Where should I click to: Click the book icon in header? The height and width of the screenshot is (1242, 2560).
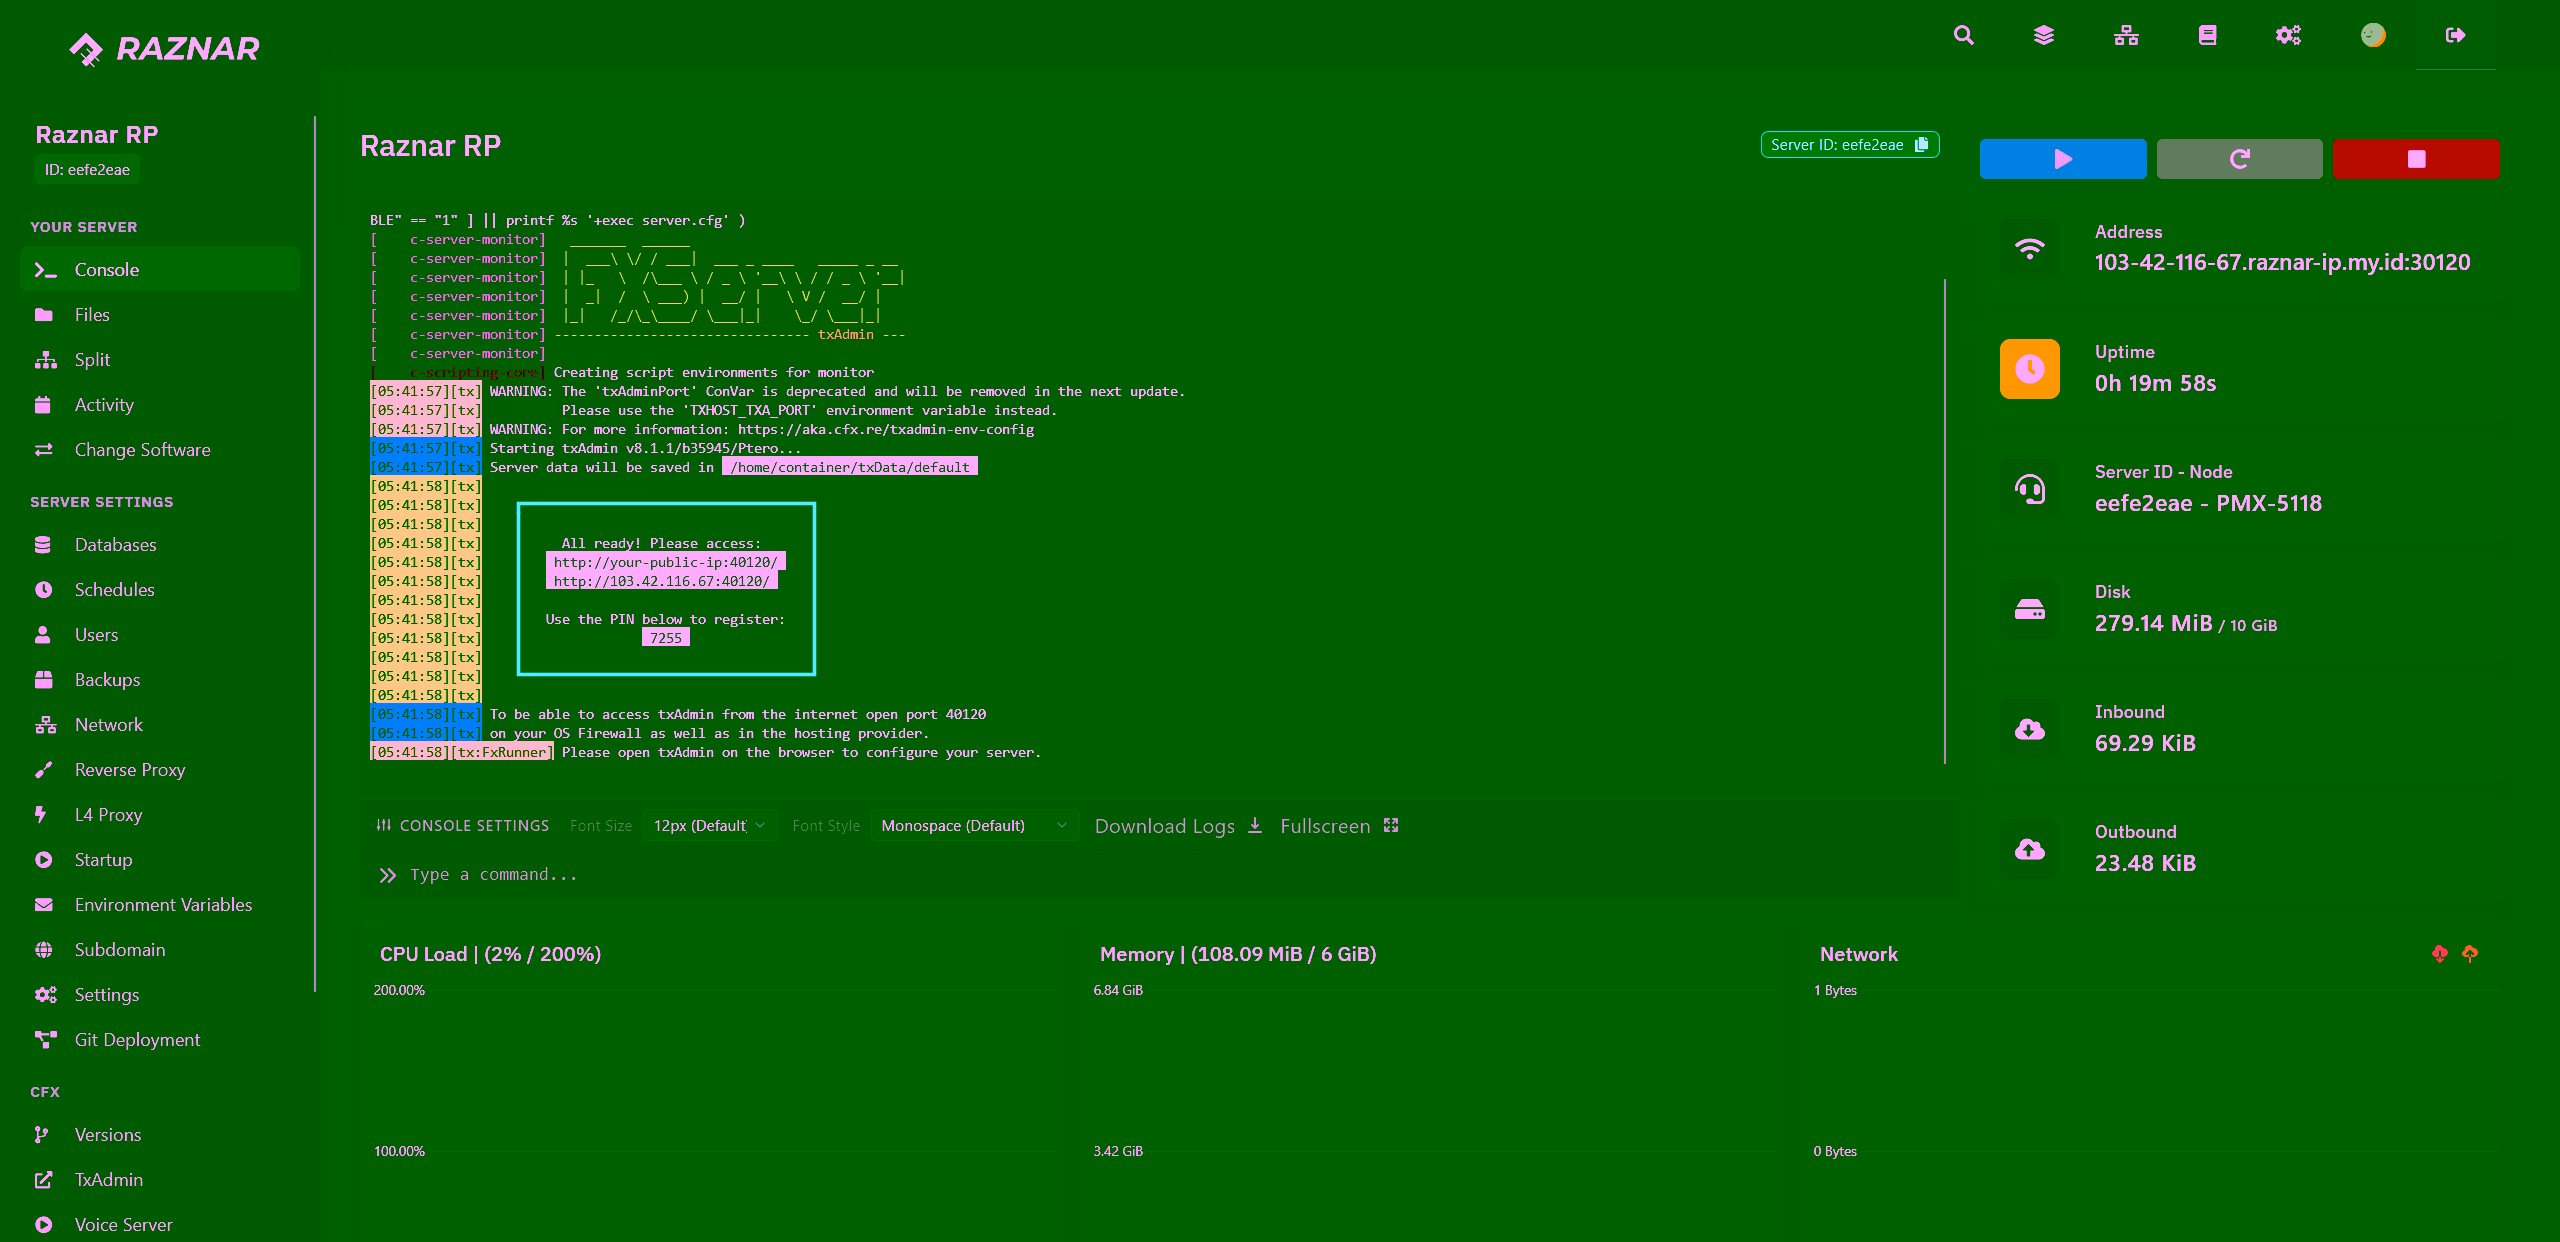click(x=2208, y=36)
